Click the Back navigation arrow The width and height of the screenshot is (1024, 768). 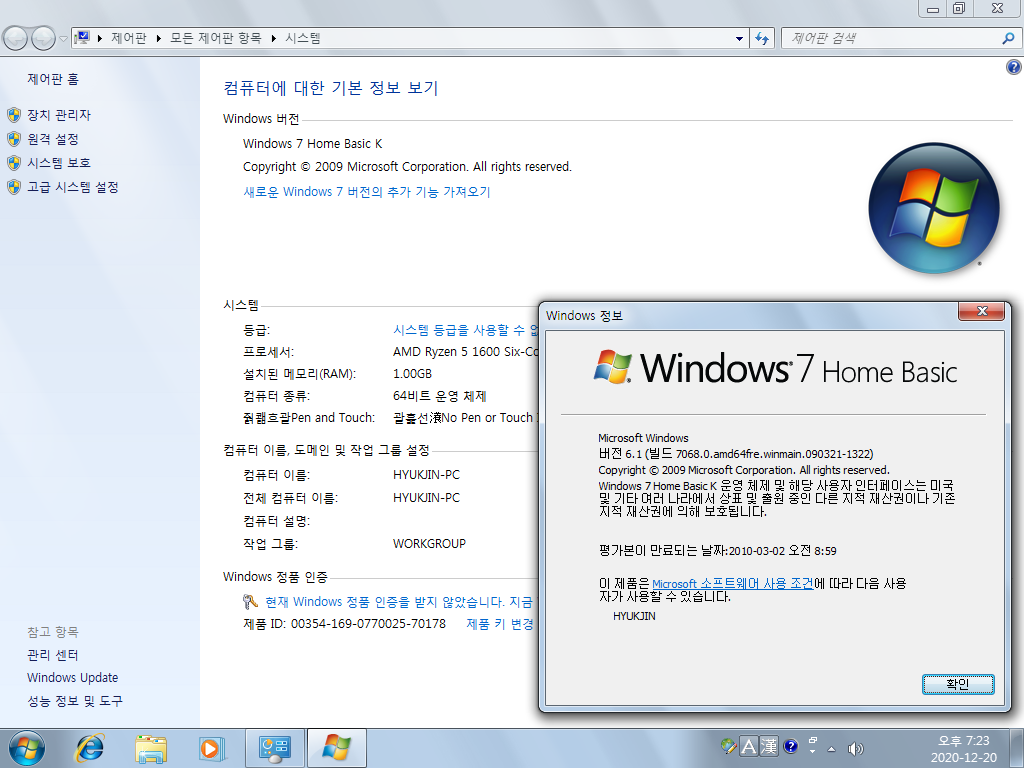[15, 39]
